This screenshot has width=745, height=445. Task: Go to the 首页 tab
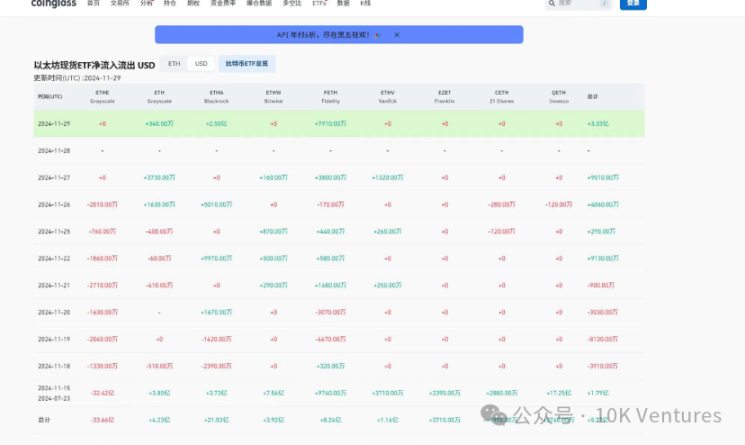tap(93, 4)
